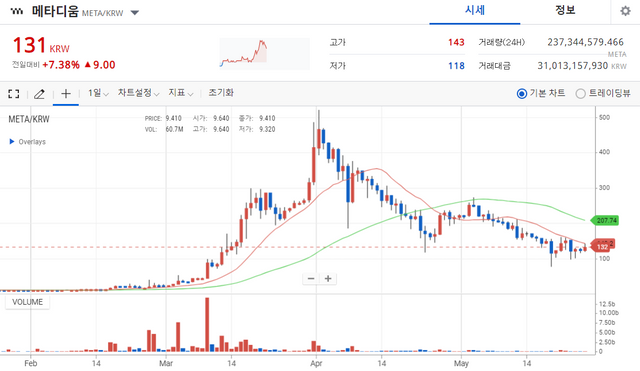
Task: Click the high price value 143
Action: pos(456,42)
